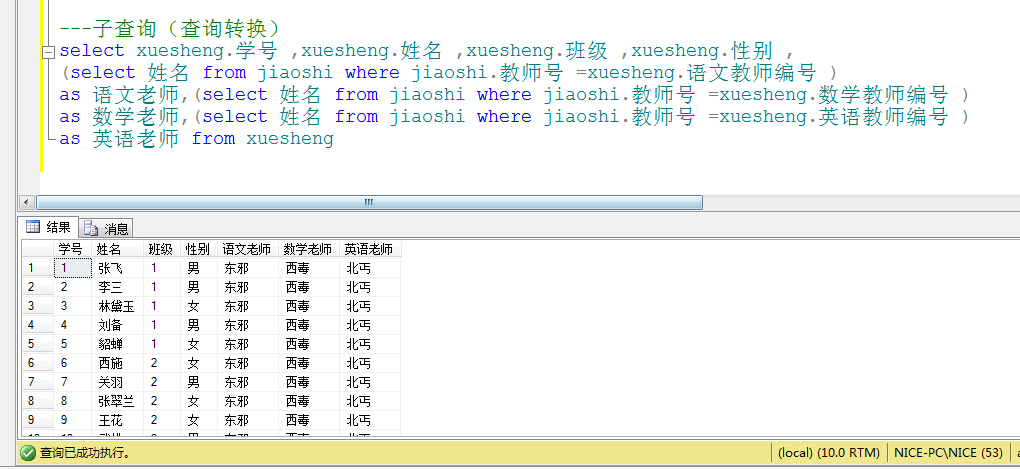The height and width of the screenshot is (469, 1020).
Task: Click the 班级 cell in 李三's row
Action: (x=163, y=287)
